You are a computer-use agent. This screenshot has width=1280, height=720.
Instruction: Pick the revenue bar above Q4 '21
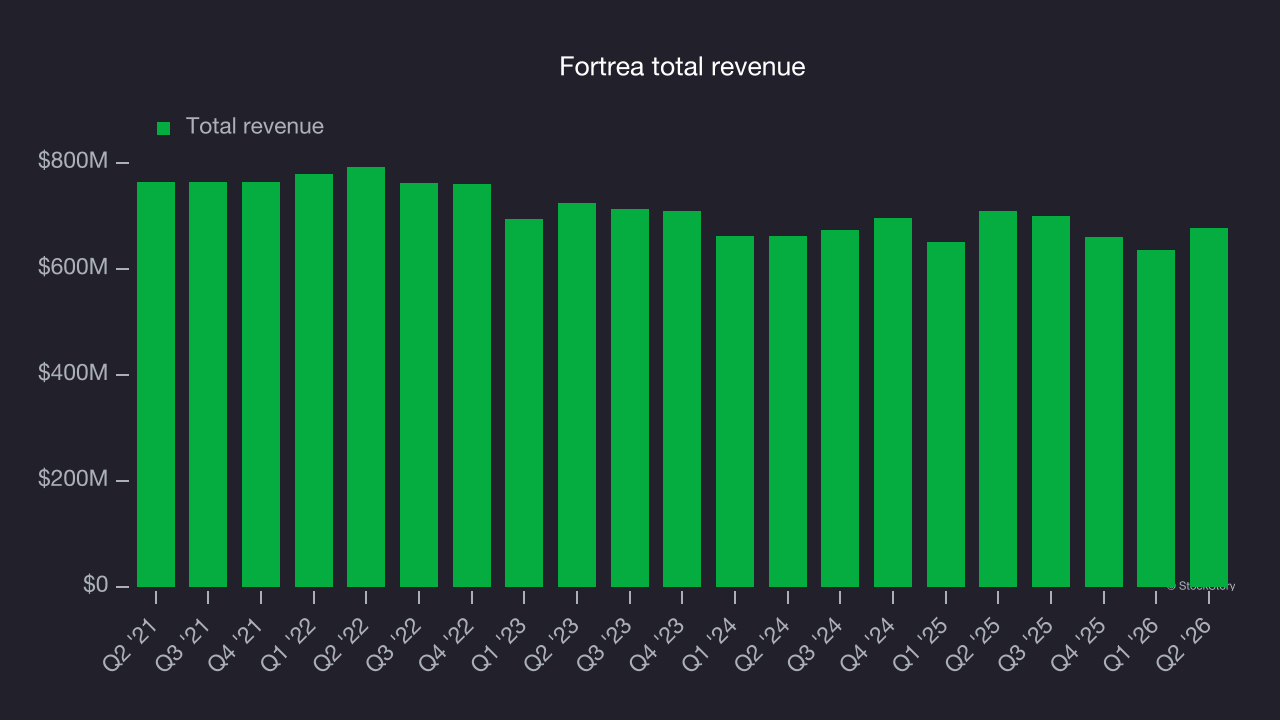point(261,384)
